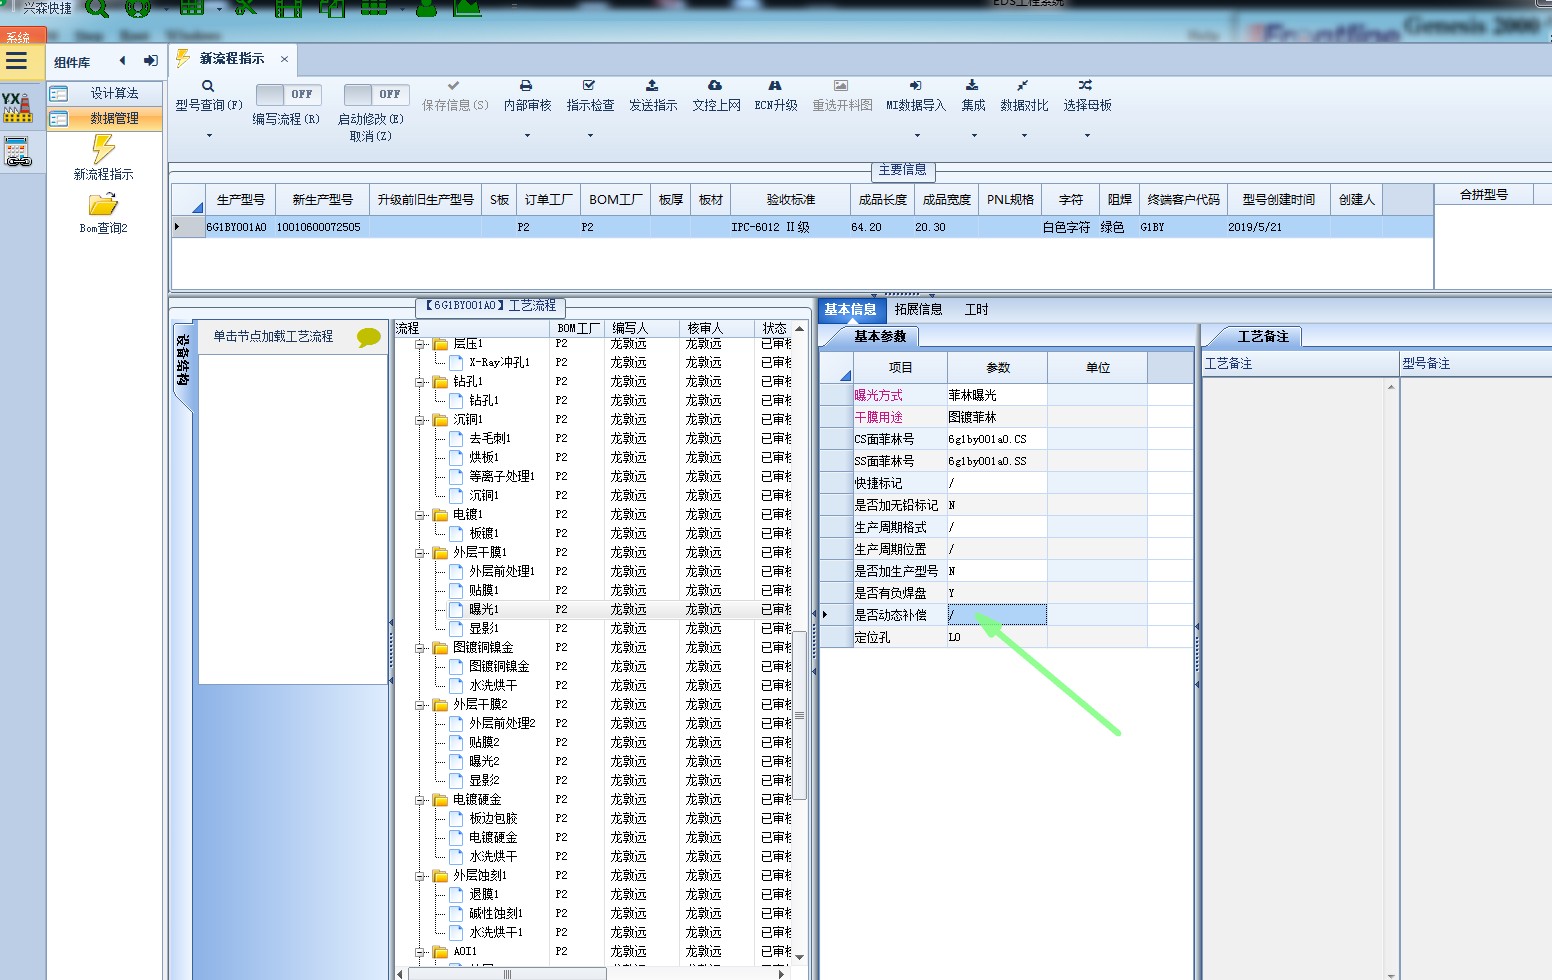Click the process tree vertical scrollbar thumb
The width and height of the screenshot is (1552, 980).
tap(799, 716)
